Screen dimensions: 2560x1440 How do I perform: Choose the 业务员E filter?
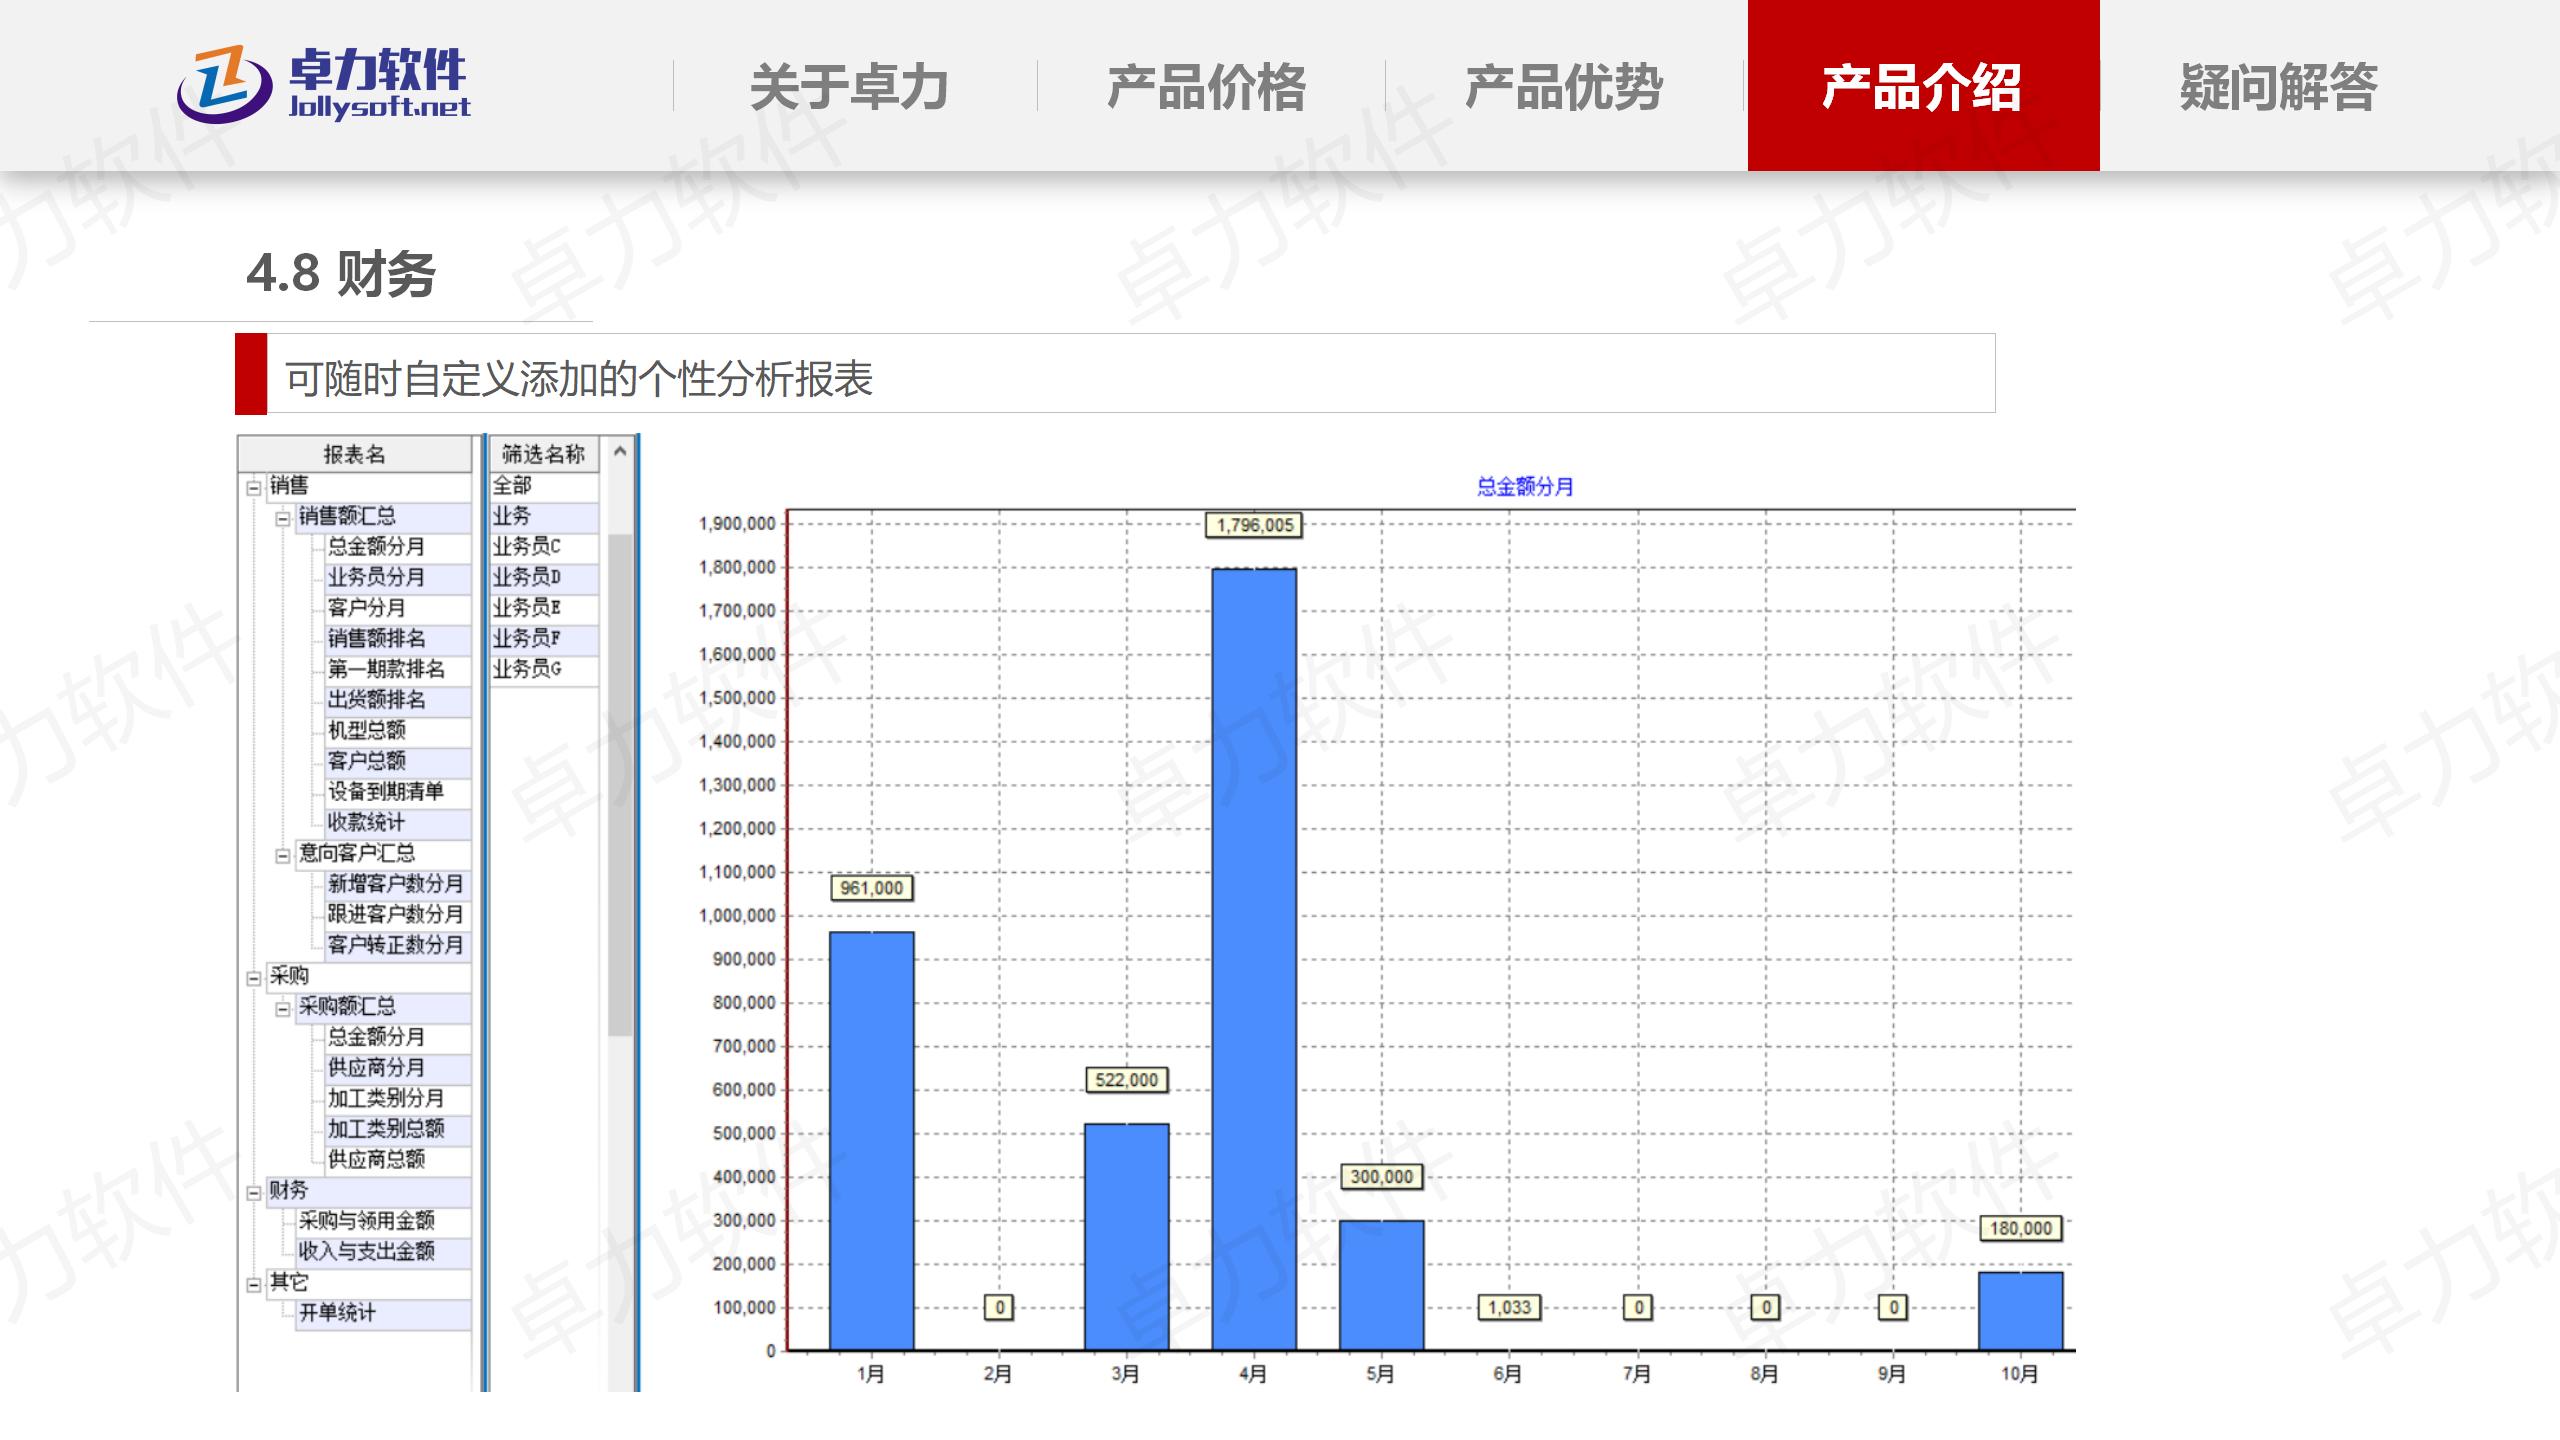point(543,608)
